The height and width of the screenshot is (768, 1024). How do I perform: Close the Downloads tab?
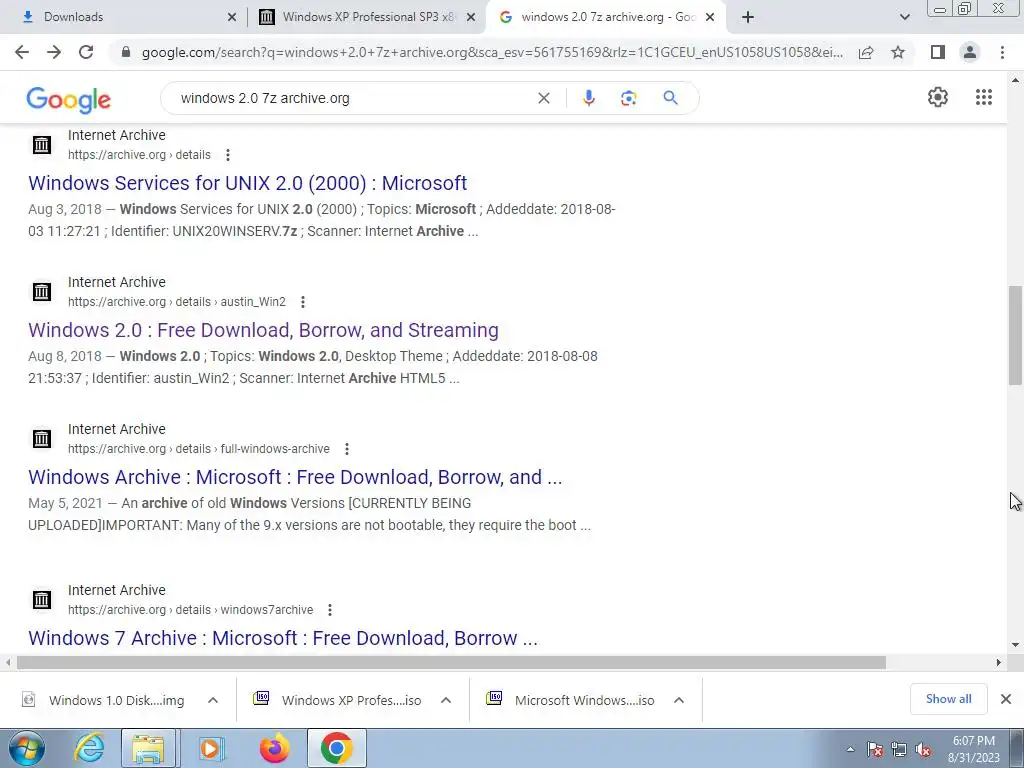coord(232,18)
